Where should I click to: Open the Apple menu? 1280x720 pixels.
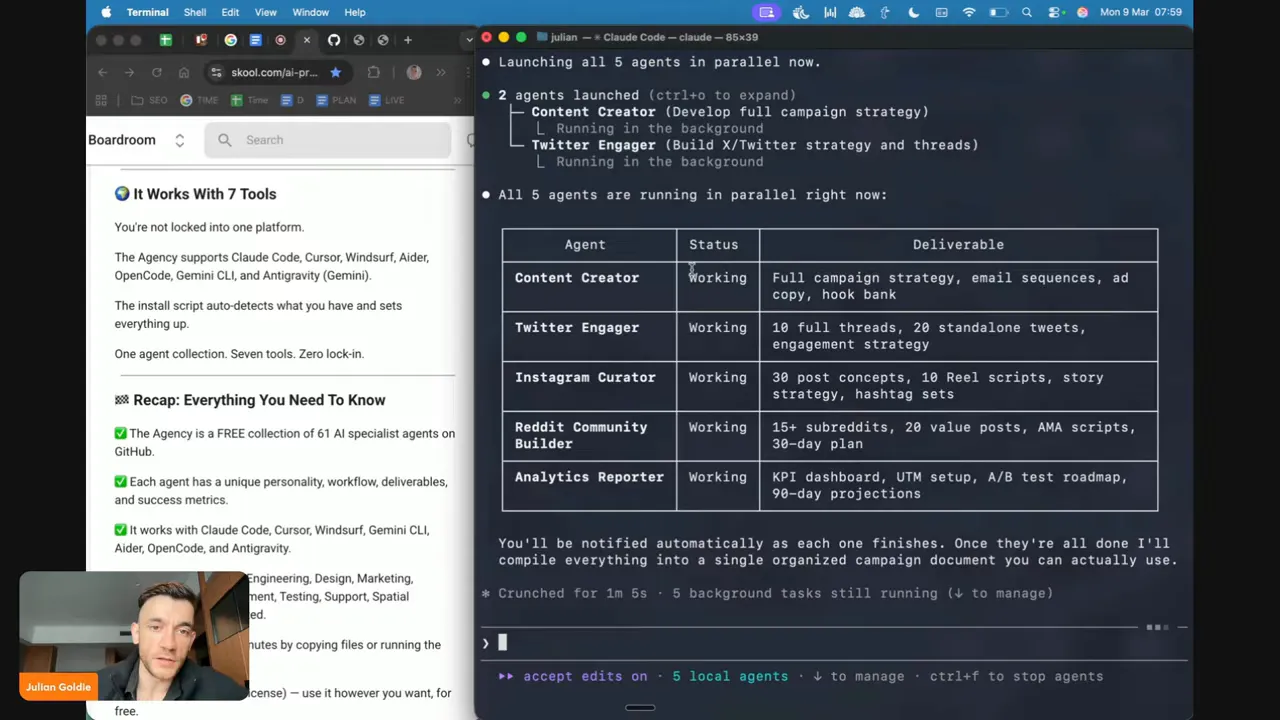pos(106,12)
